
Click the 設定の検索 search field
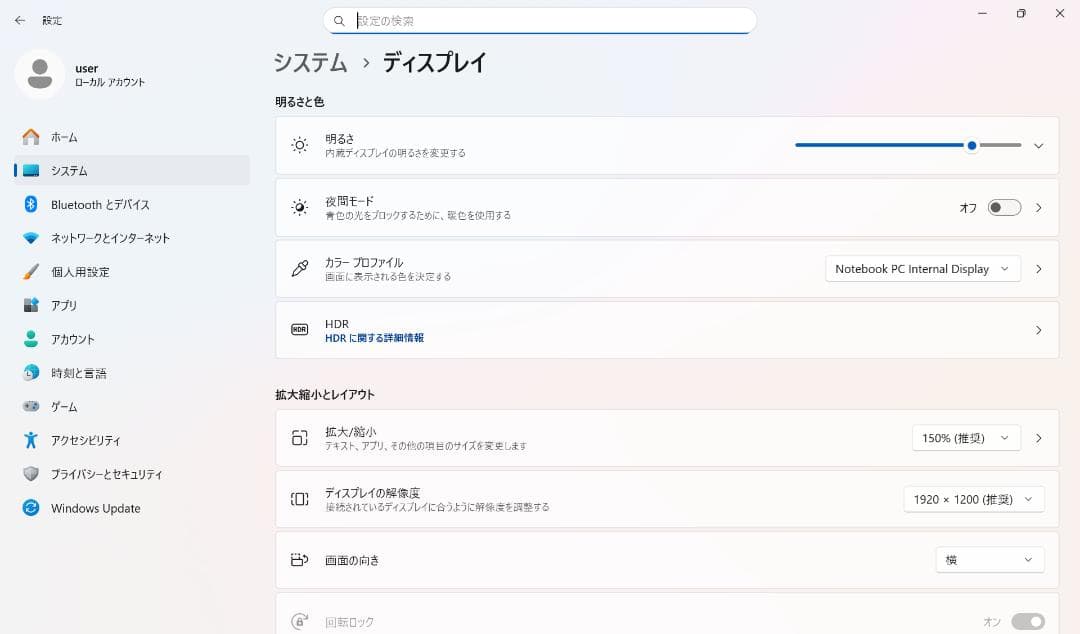(540, 20)
